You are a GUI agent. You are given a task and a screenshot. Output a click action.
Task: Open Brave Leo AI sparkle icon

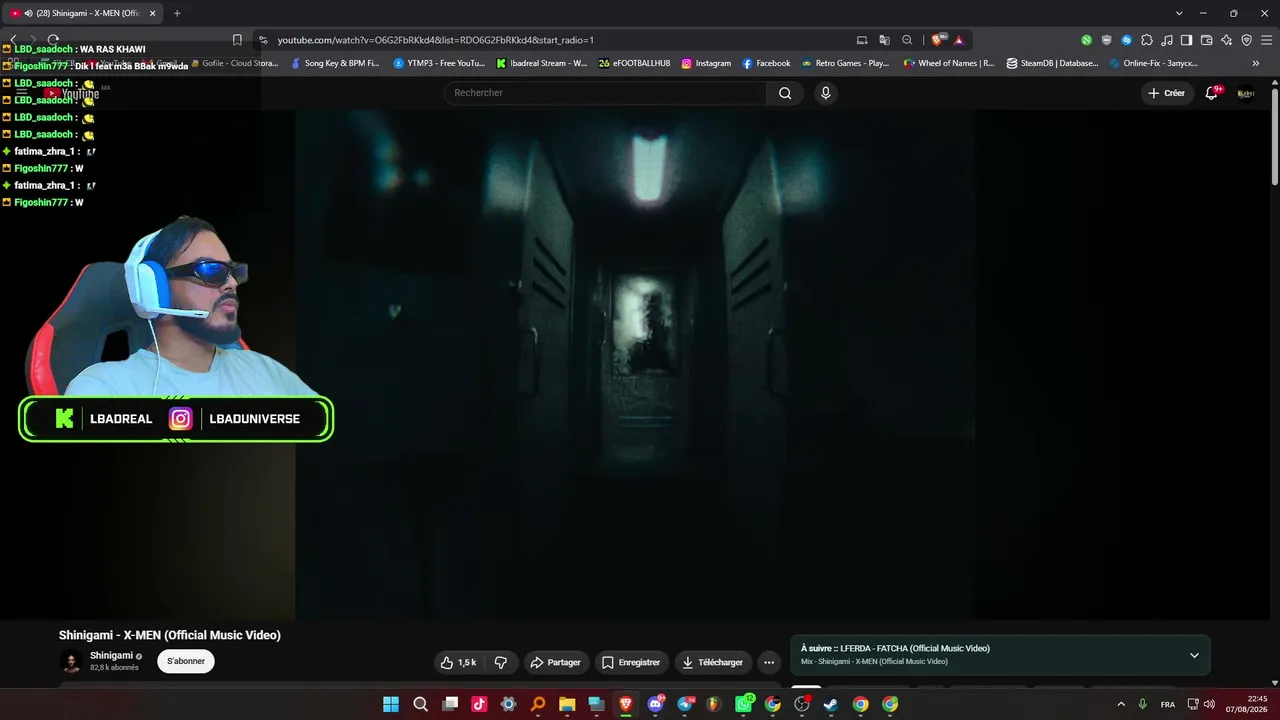click(1226, 40)
